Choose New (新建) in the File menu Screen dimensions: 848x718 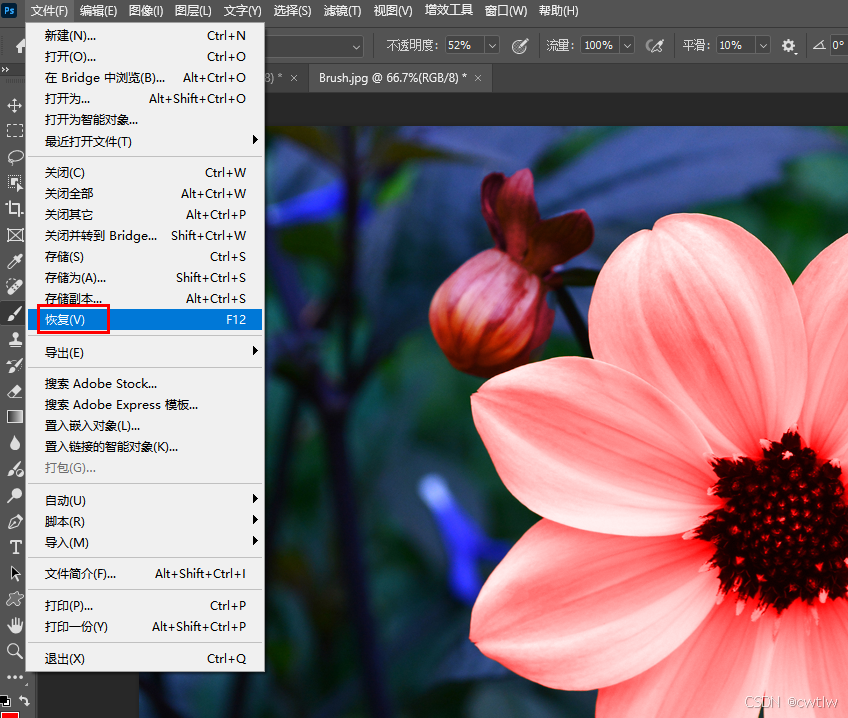point(145,36)
